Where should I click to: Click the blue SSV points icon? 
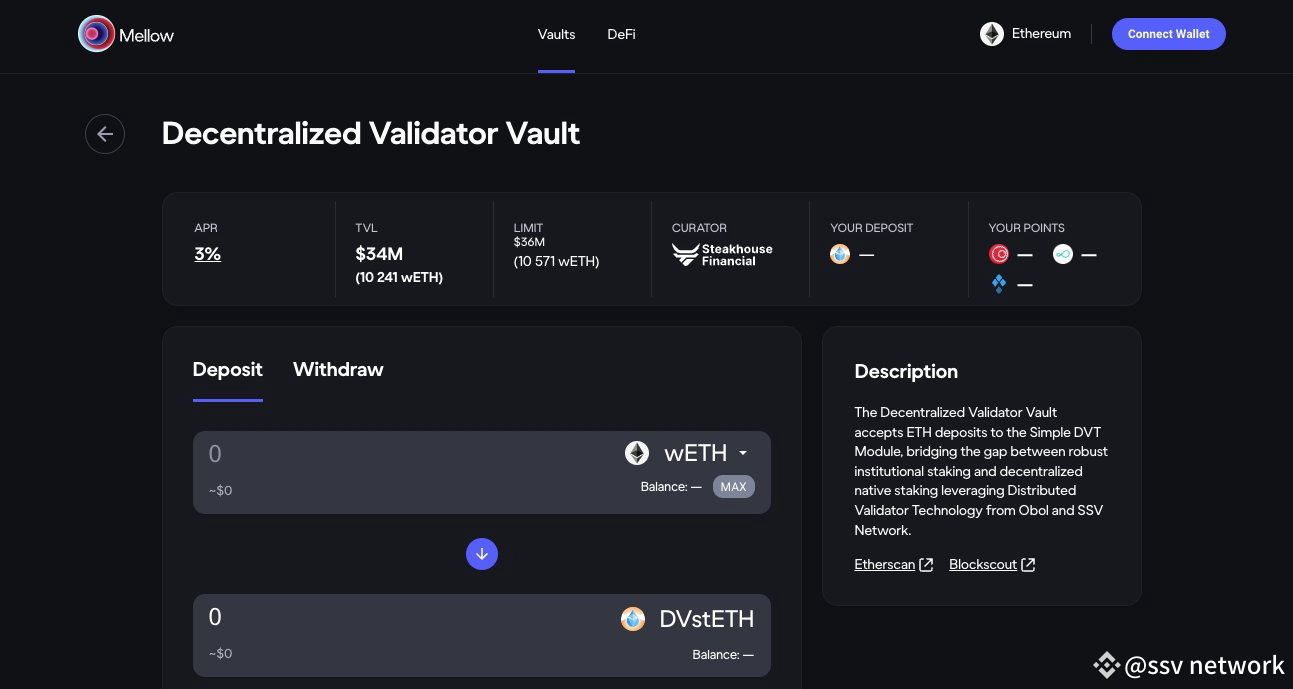point(999,283)
